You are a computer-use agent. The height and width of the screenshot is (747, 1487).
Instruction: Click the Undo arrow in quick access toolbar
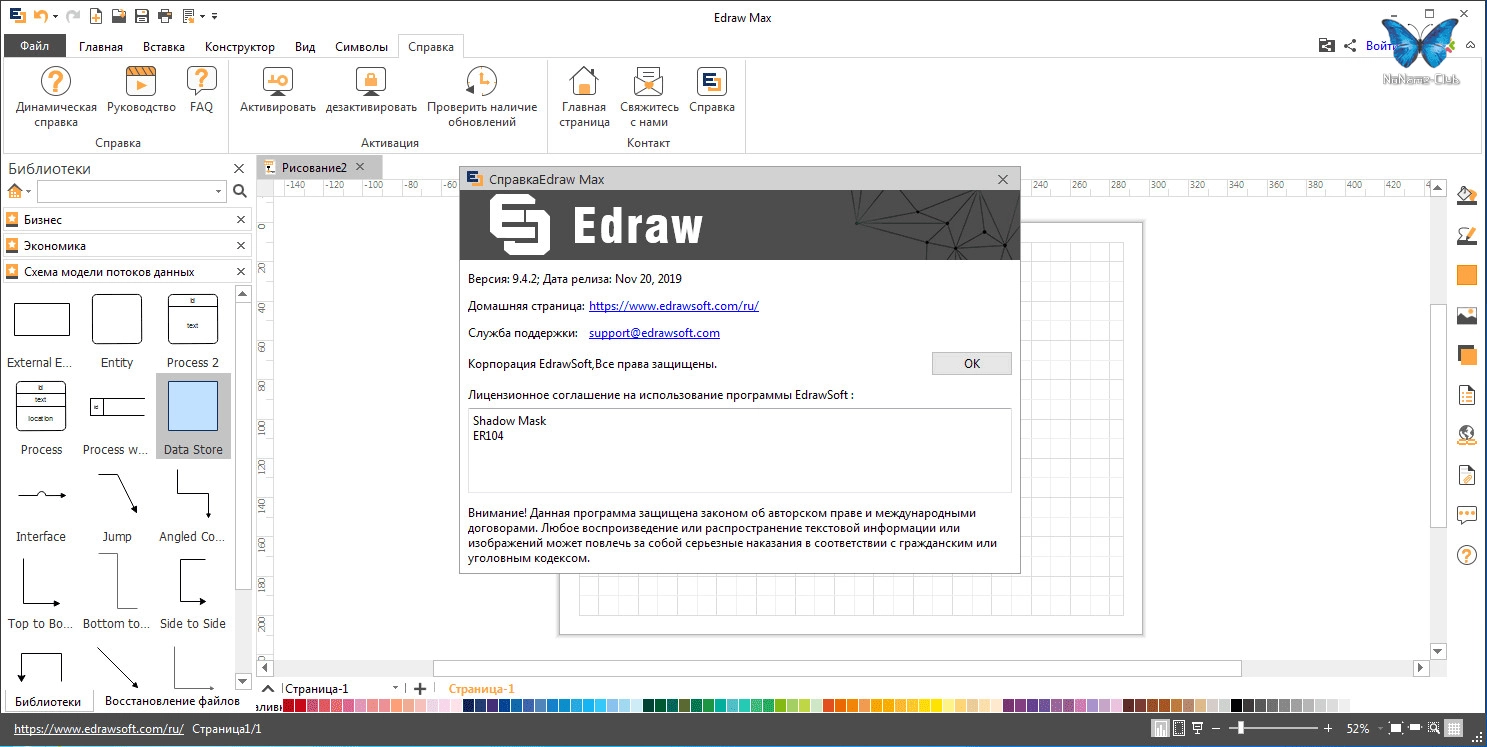point(41,16)
